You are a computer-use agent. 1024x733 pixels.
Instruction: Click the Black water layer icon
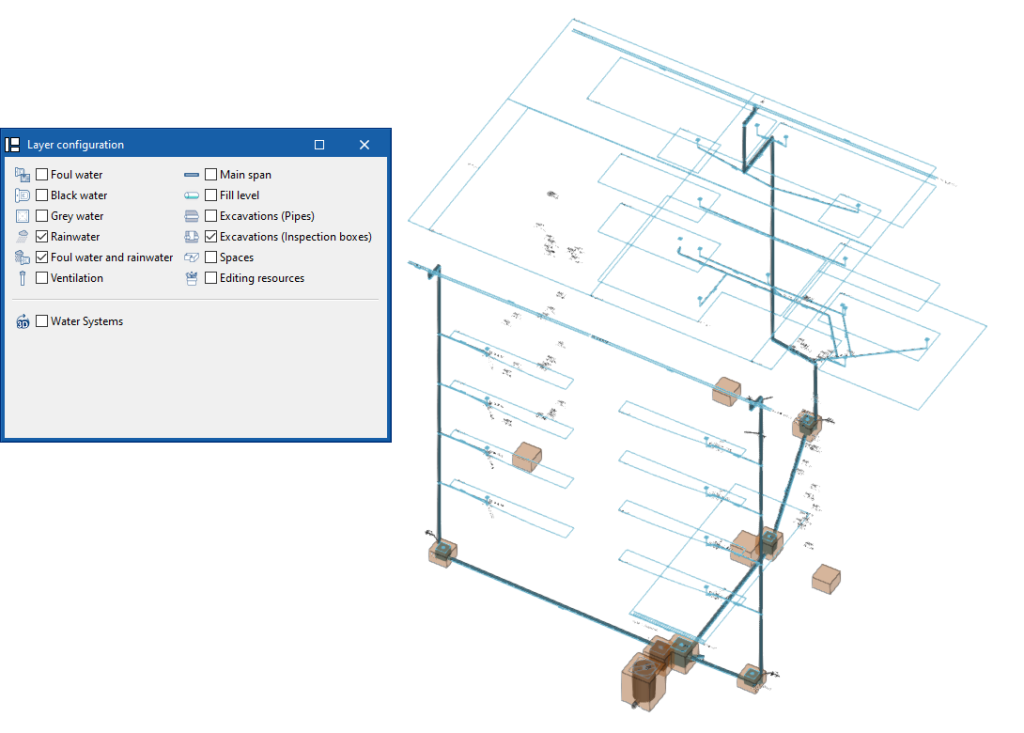(21, 195)
